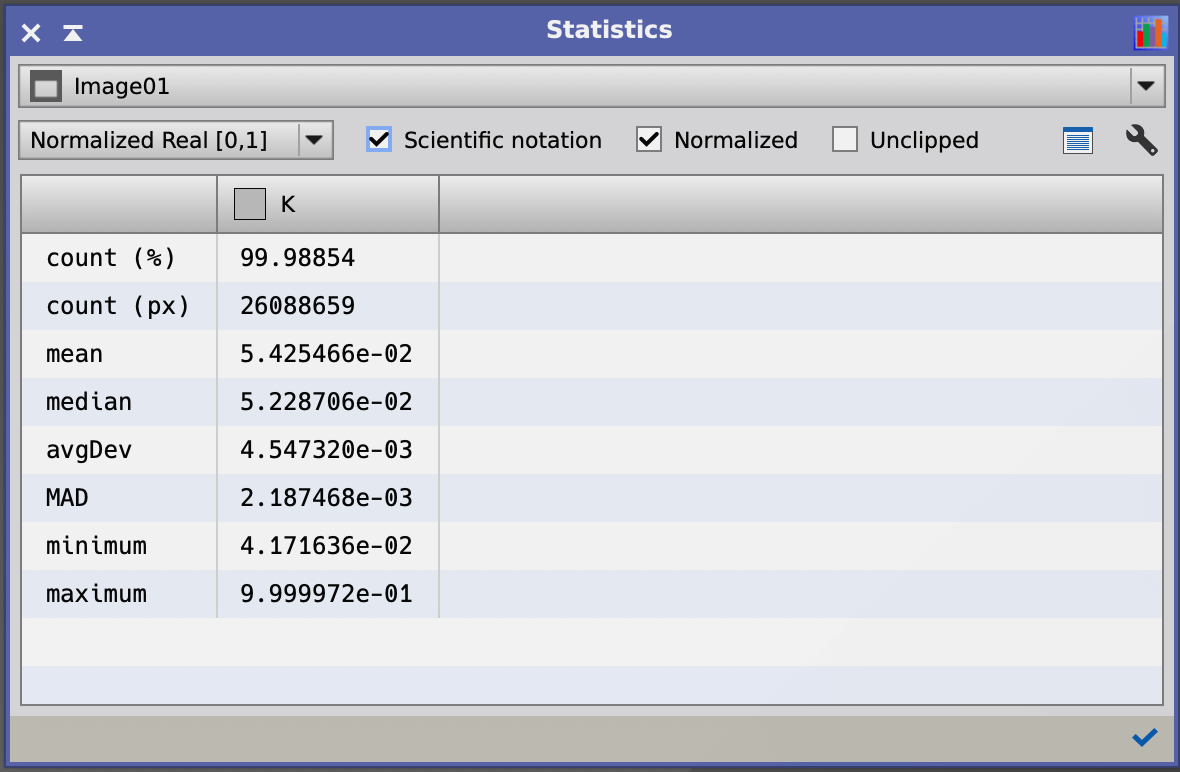The height and width of the screenshot is (772, 1180).
Task: Click the Statistics histogram icon in title bar
Action: pyautogui.click(x=1150, y=33)
